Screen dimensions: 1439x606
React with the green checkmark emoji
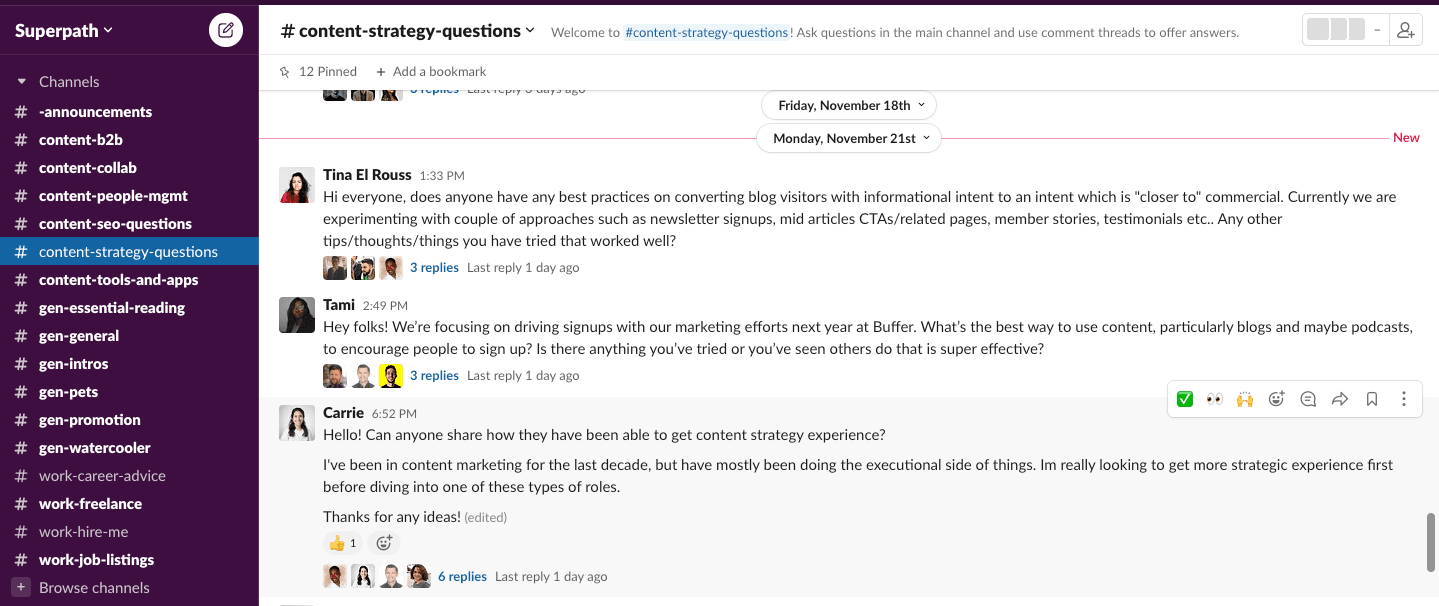pyautogui.click(x=1185, y=399)
